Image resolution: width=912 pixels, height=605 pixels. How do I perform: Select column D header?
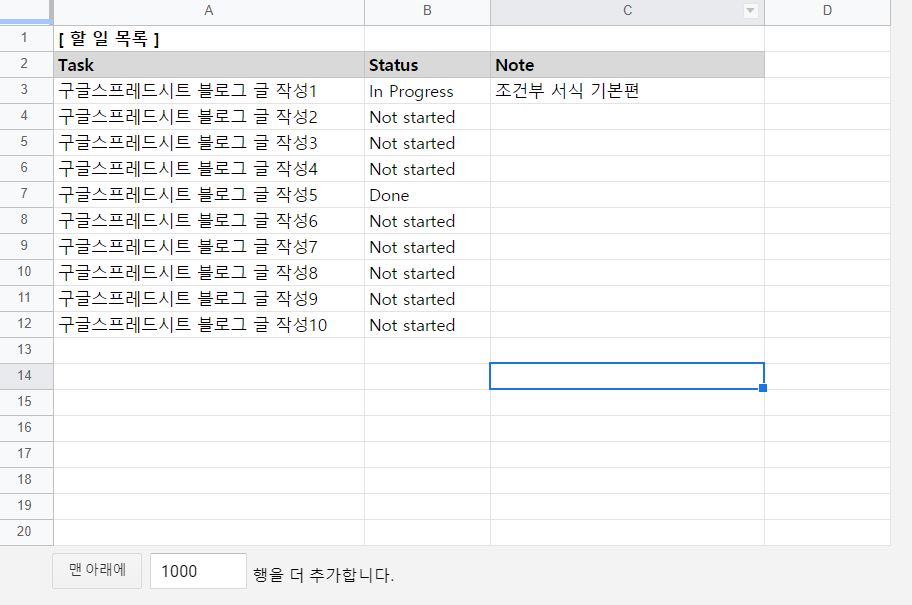(827, 10)
